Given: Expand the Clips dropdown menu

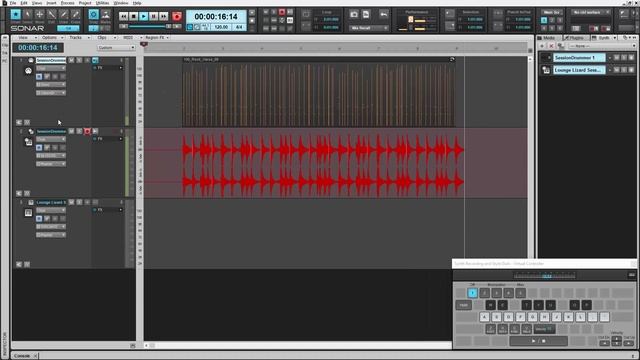Looking at the screenshot, I should [106, 38].
